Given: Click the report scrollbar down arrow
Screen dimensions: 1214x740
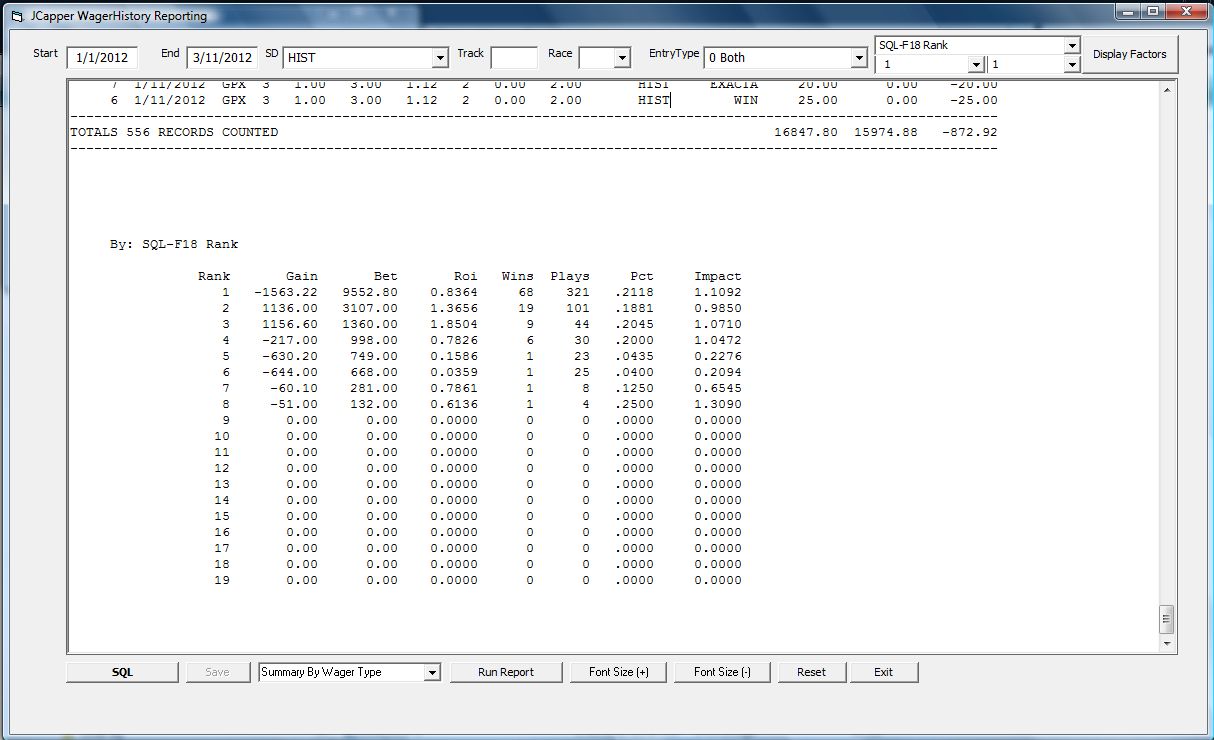Looking at the screenshot, I should tap(1166, 645).
